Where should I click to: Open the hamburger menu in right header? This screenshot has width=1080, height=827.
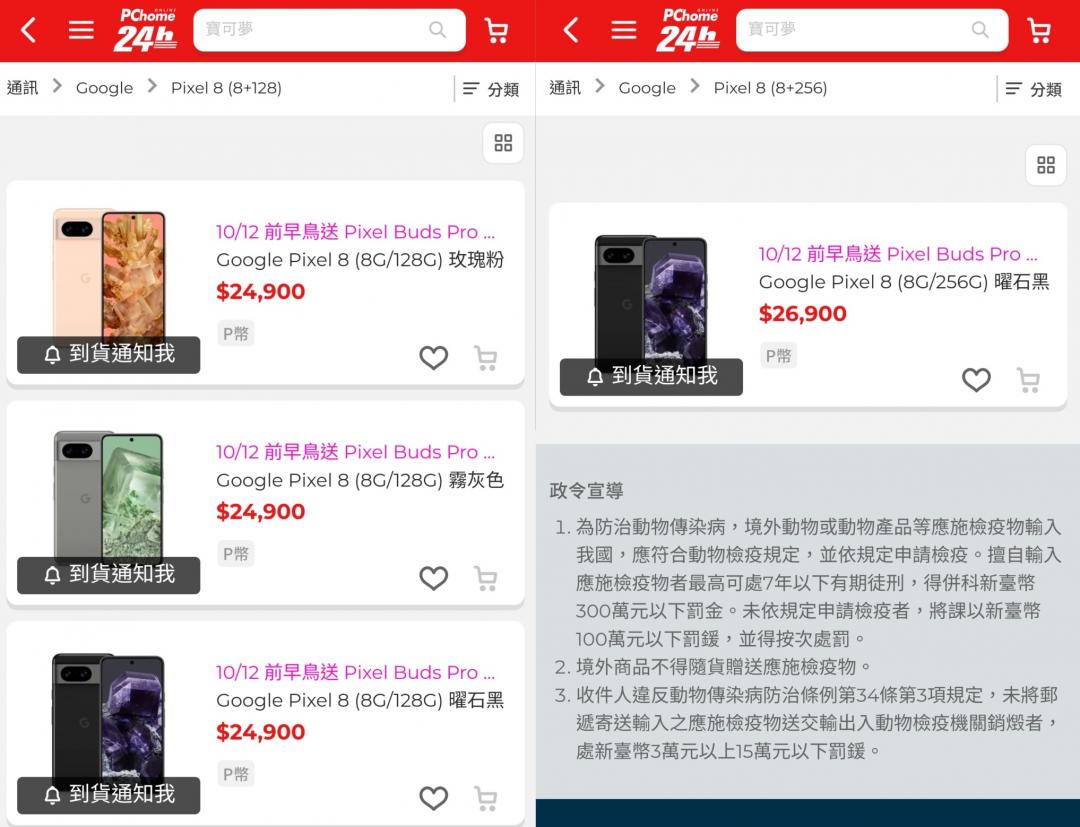coord(623,30)
